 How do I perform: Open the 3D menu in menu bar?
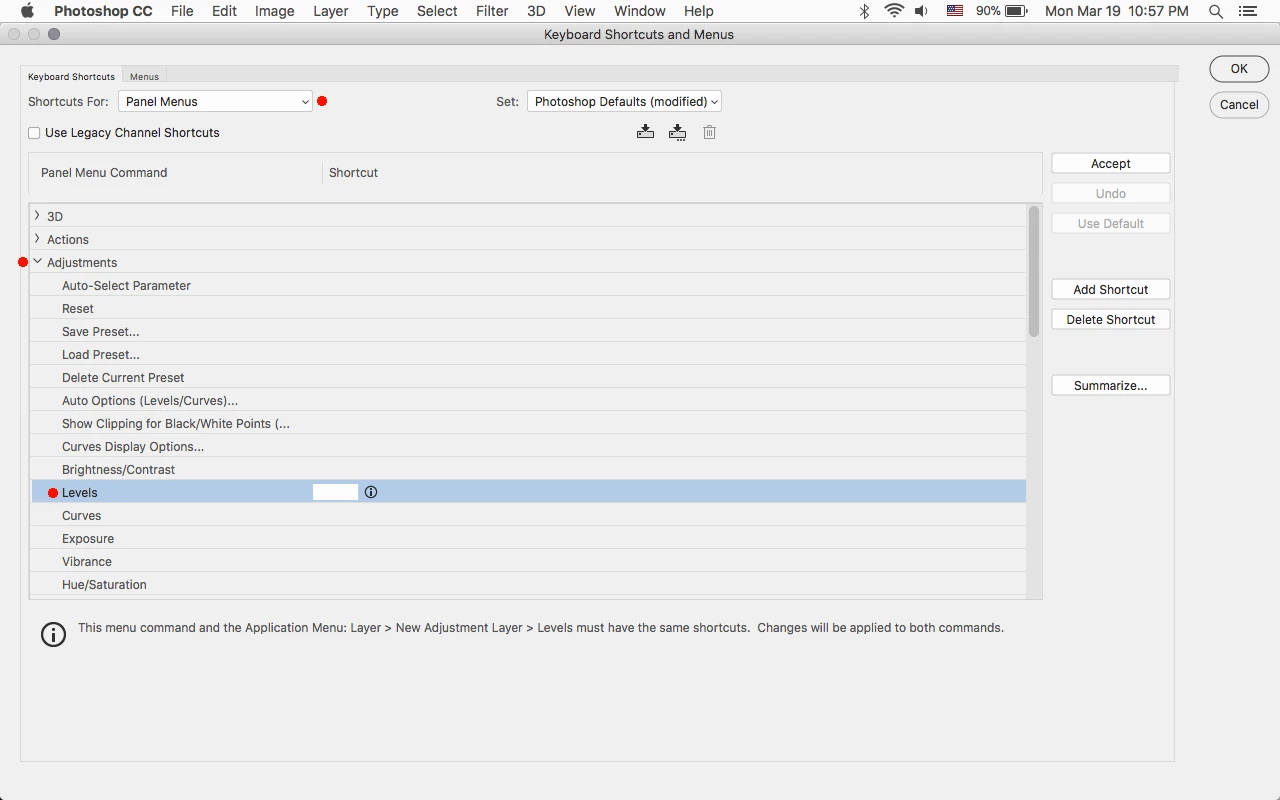(536, 11)
